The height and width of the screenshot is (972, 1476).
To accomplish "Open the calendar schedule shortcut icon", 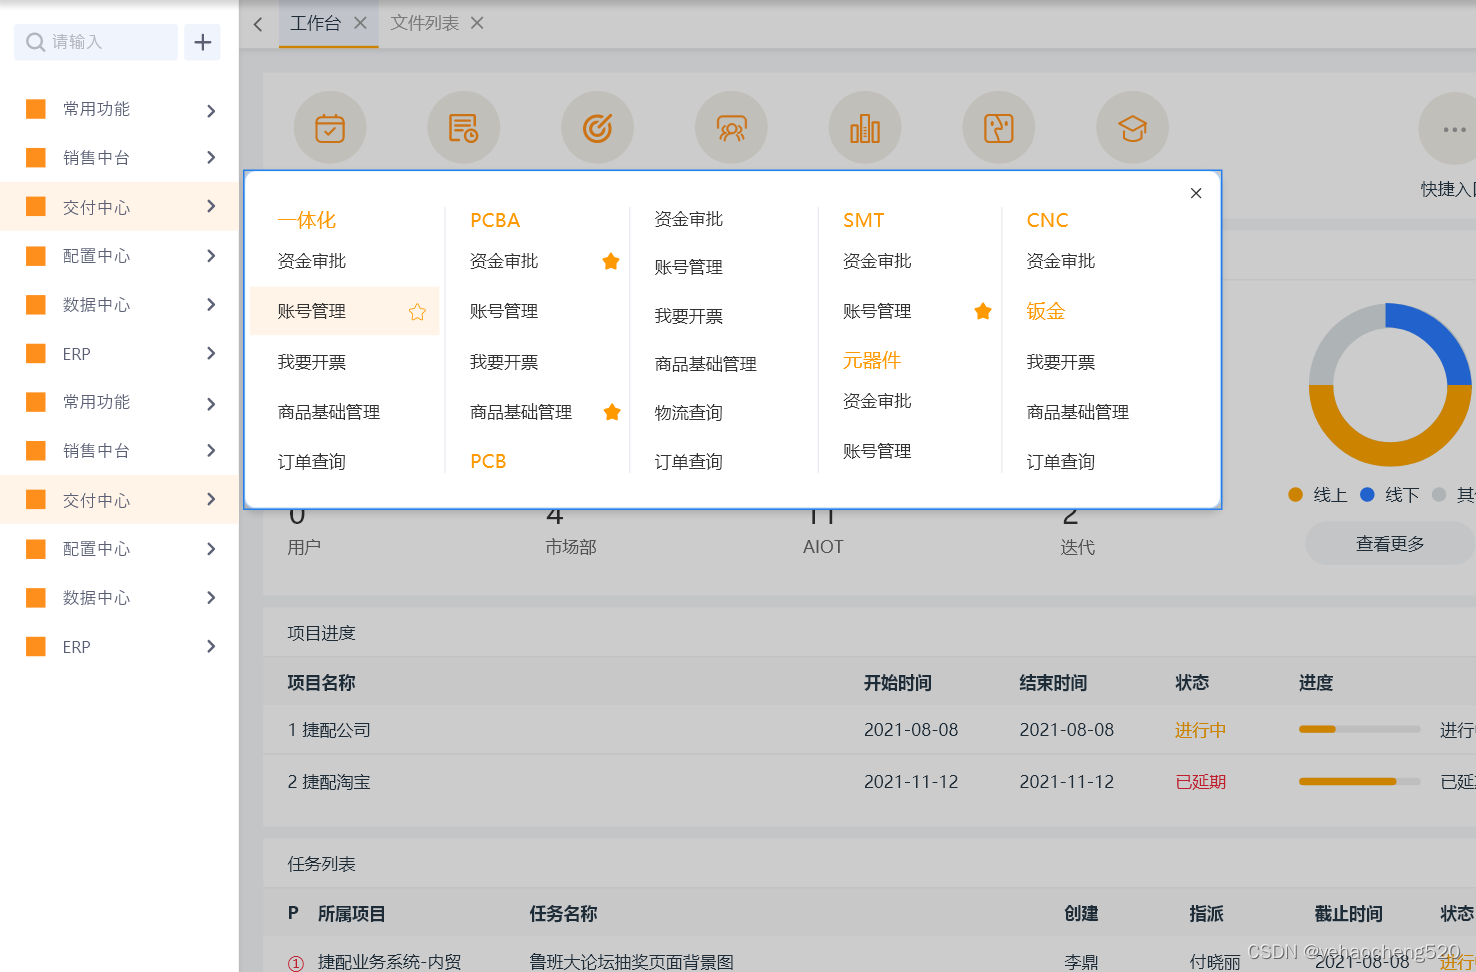I will (330, 127).
